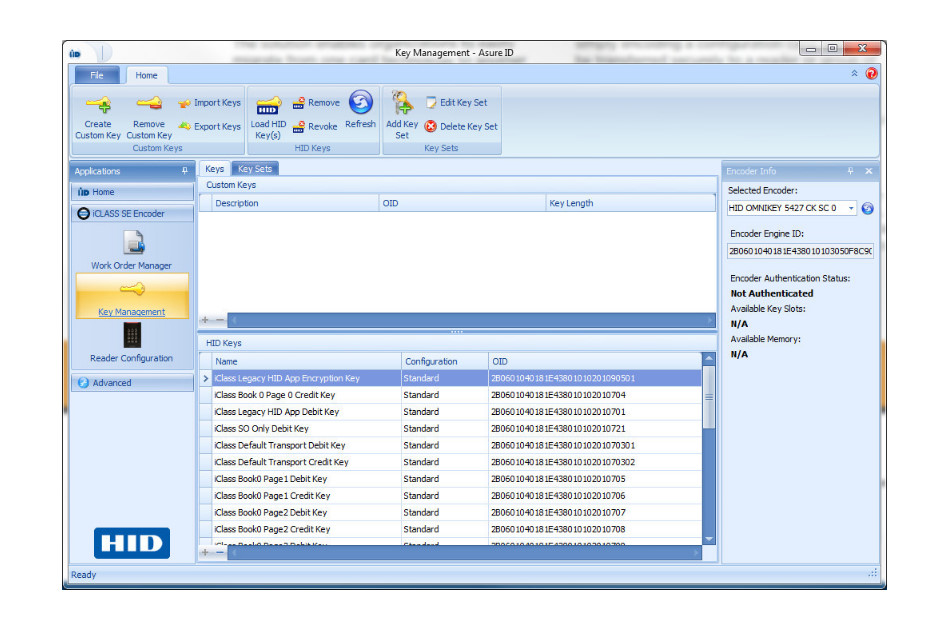
Task: Click the HID Keys scroll down arrow
Action: (x=709, y=539)
